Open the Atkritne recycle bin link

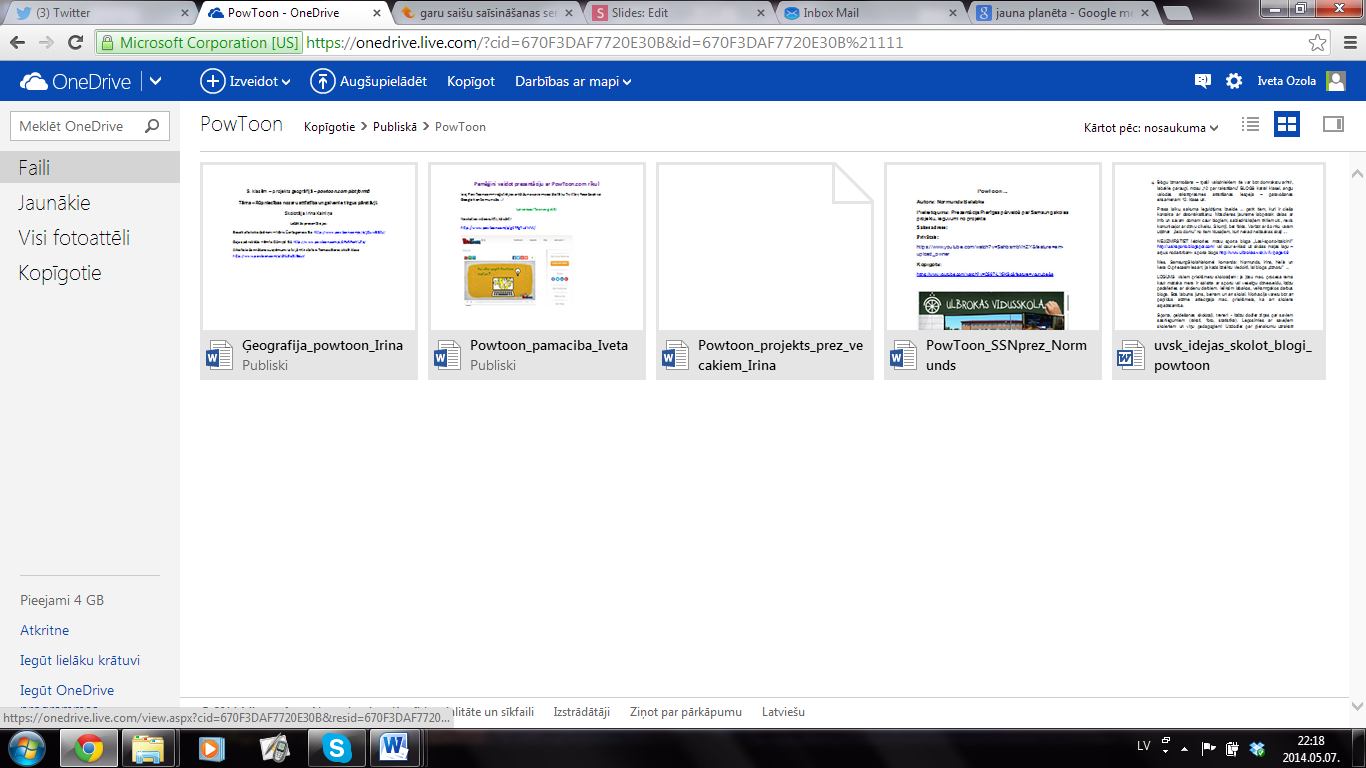pyautogui.click(x=45, y=630)
